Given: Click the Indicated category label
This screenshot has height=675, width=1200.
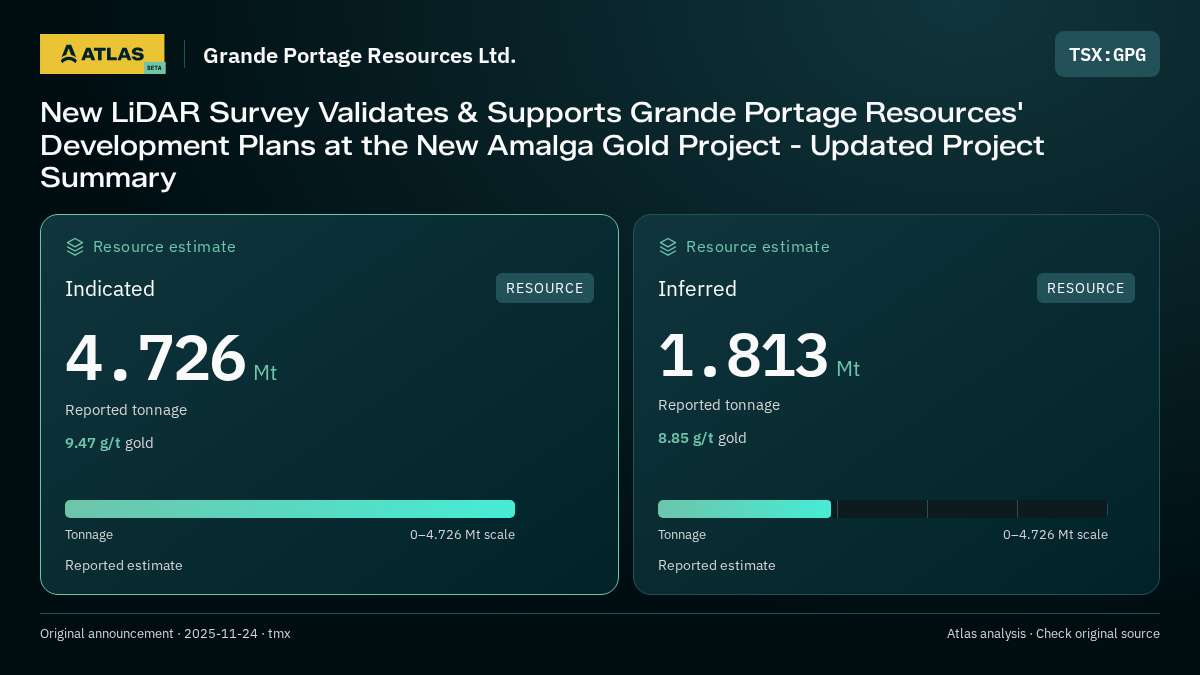Looking at the screenshot, I should [x=110, y=289].
